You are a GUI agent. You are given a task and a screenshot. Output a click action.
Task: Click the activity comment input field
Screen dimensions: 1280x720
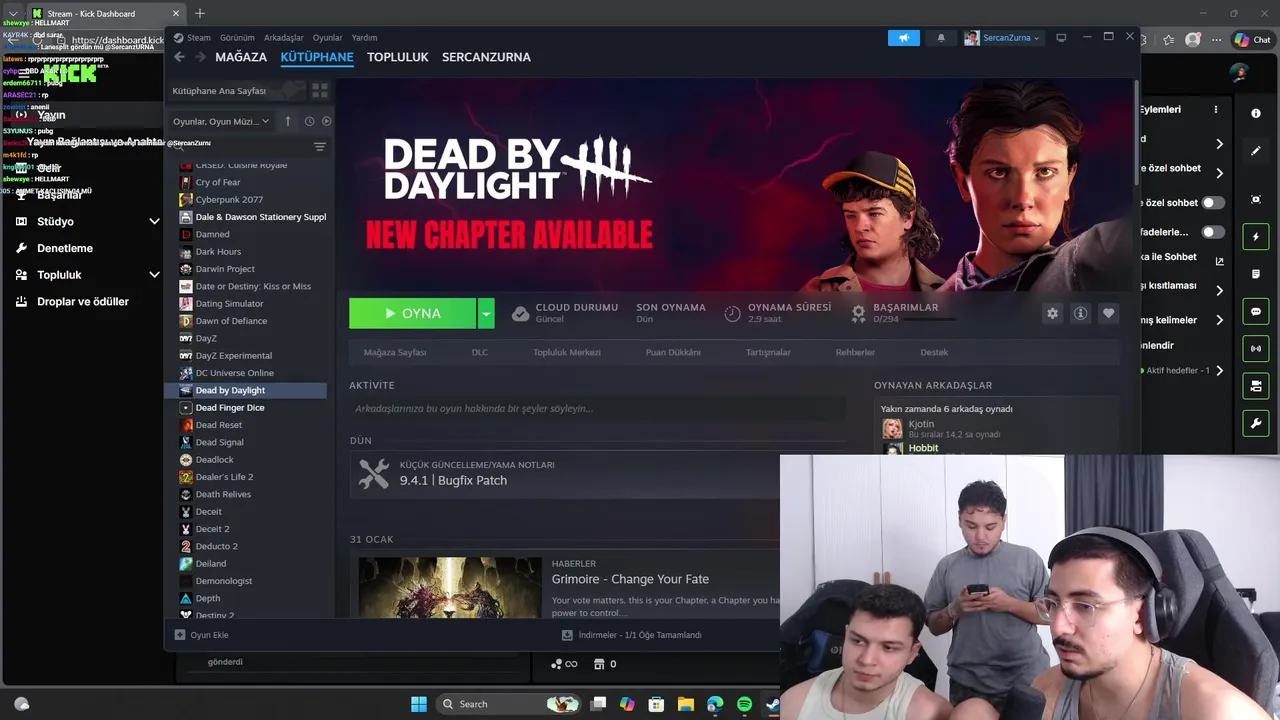(x=597, y=408)
